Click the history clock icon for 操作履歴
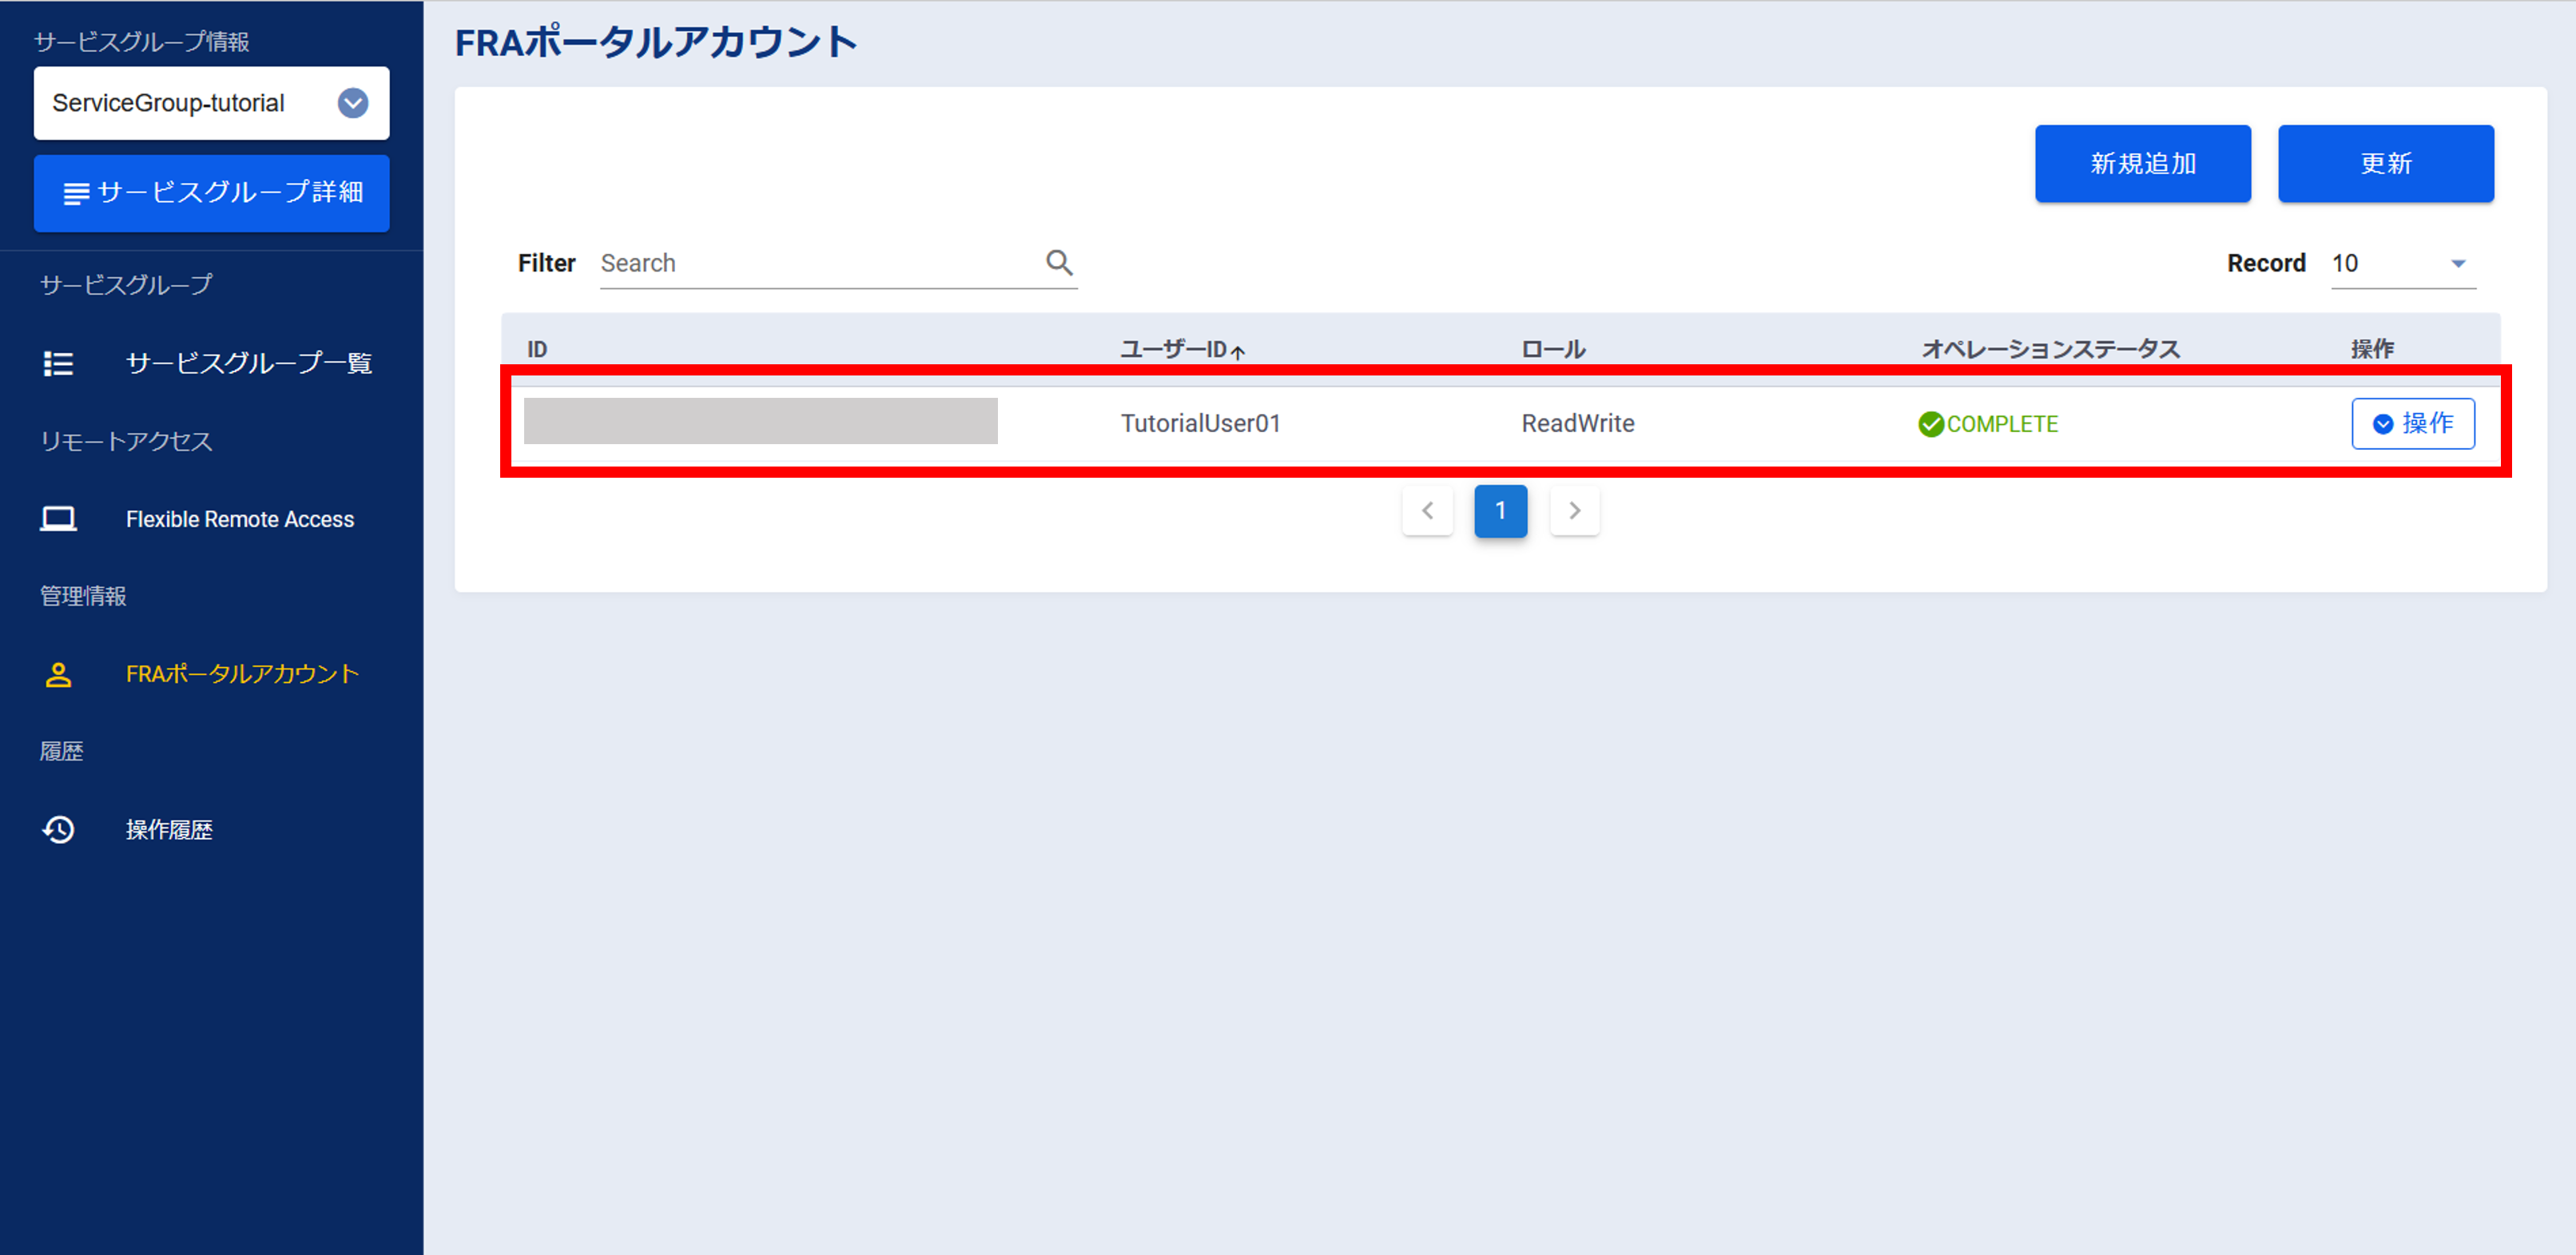Screen dimensions: 2576x1255 click(x=58, y=830)
